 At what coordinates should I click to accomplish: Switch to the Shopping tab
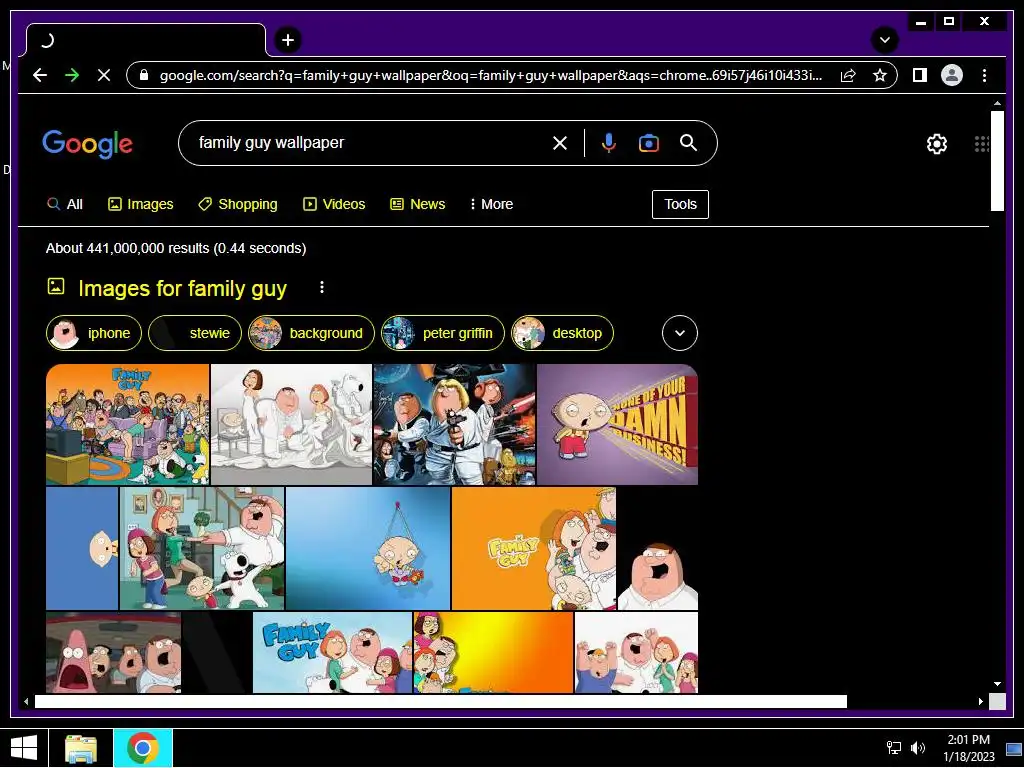(238, 204)
